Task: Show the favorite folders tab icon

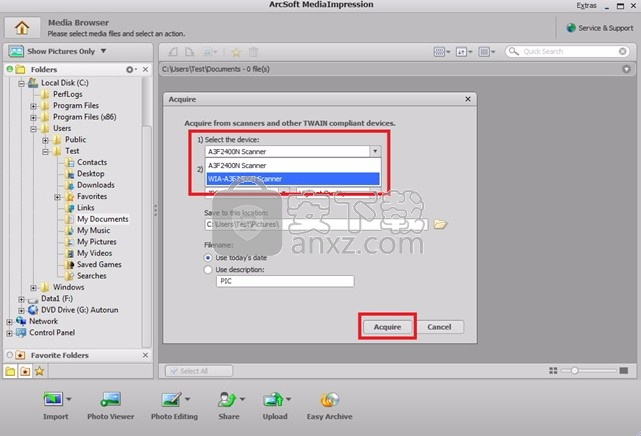Action: coord(25,371)
